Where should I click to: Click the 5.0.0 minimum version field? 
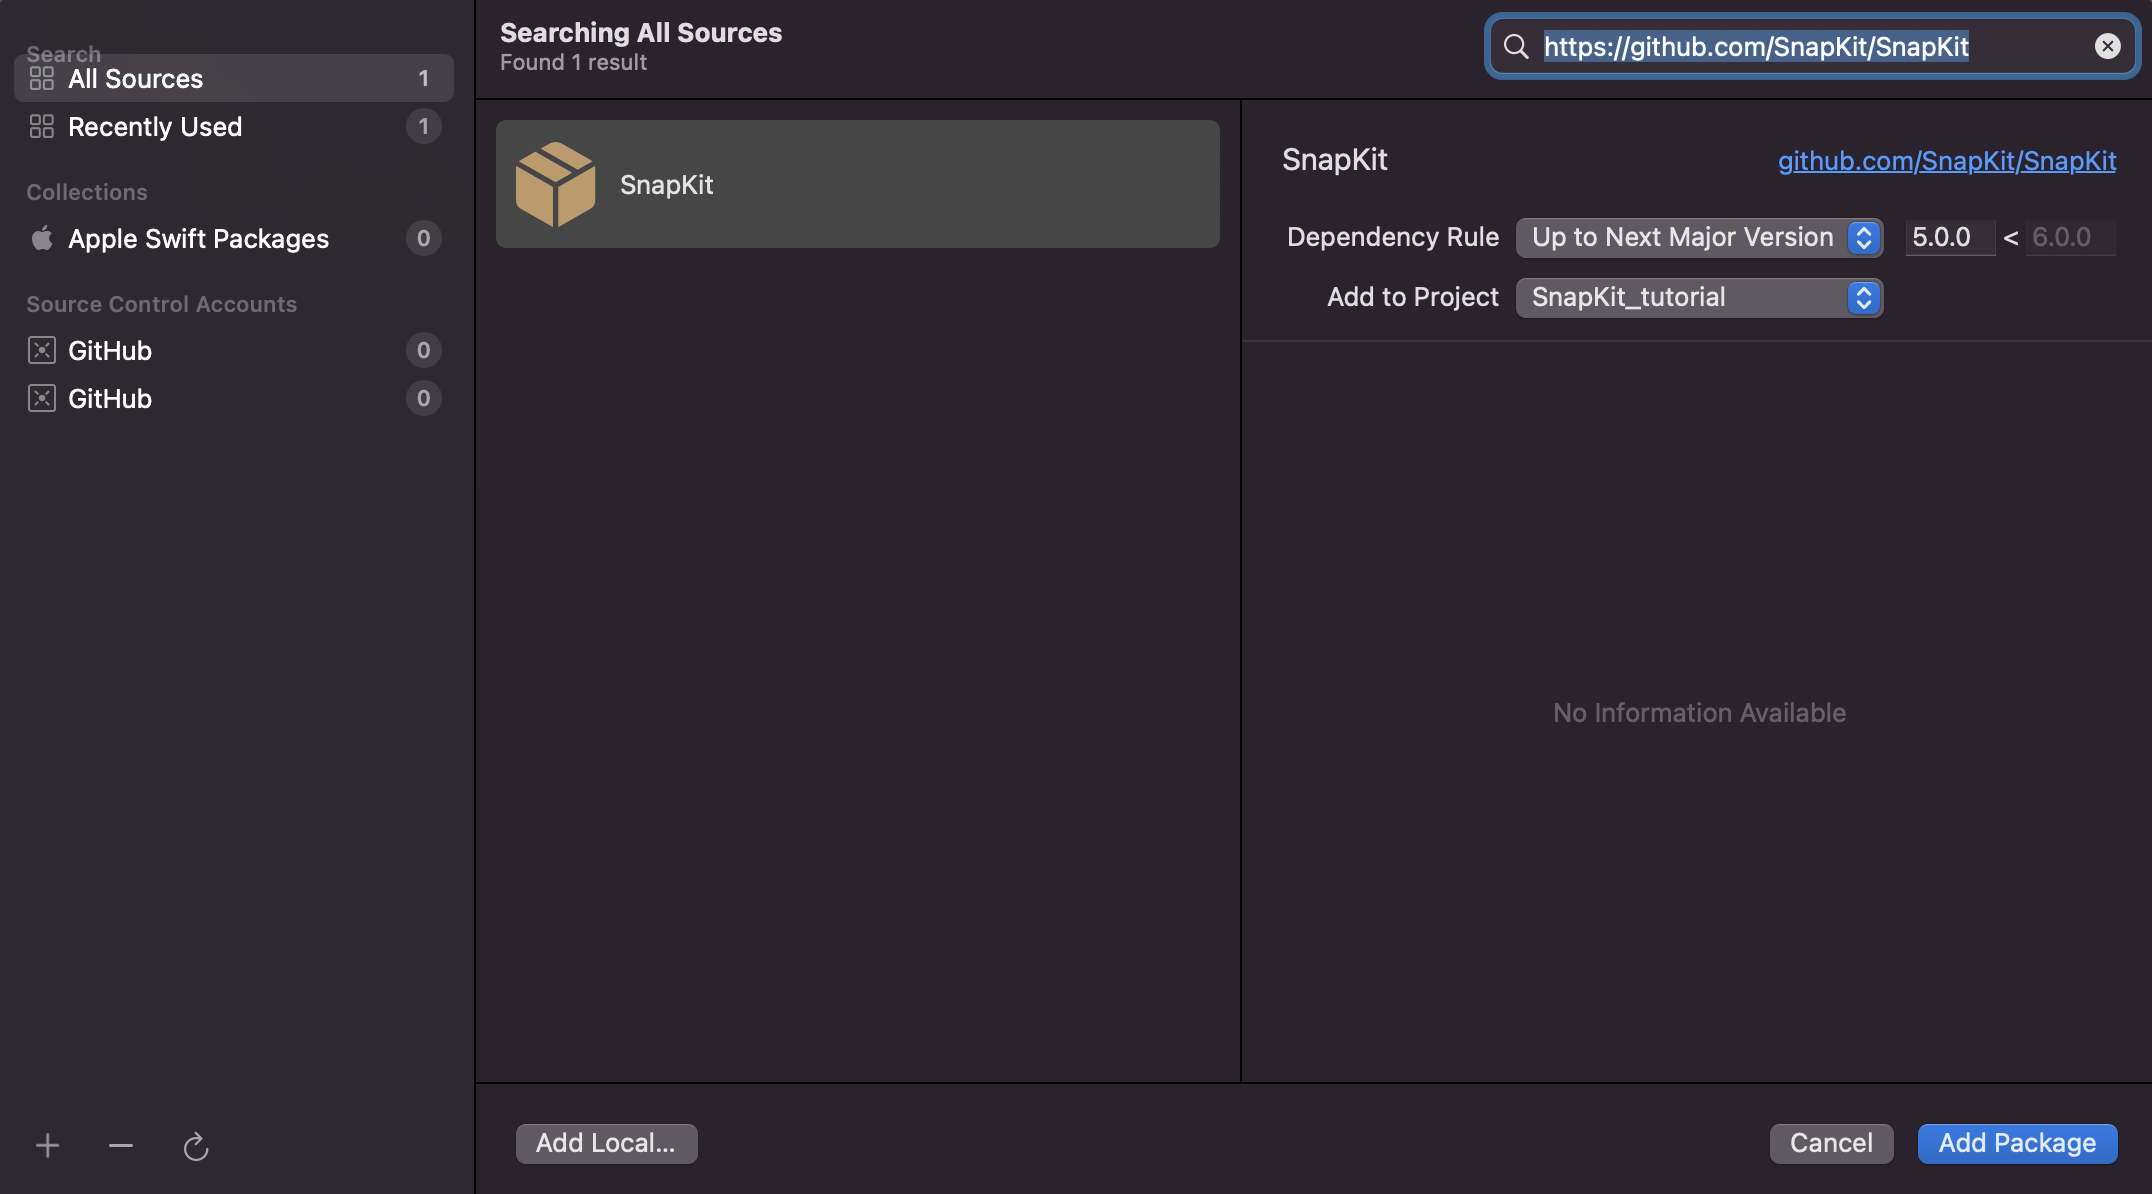pos(1948,237)
